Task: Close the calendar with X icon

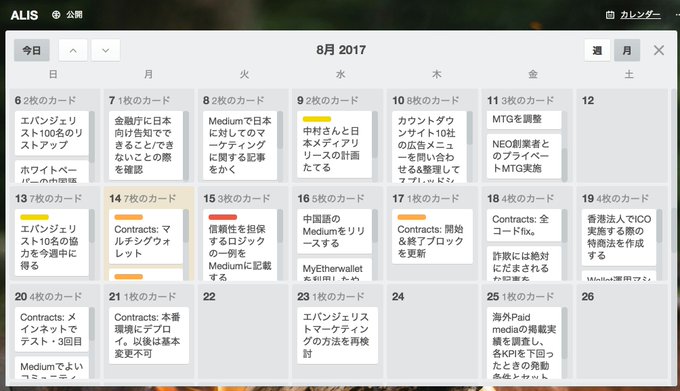Action: 659,50
